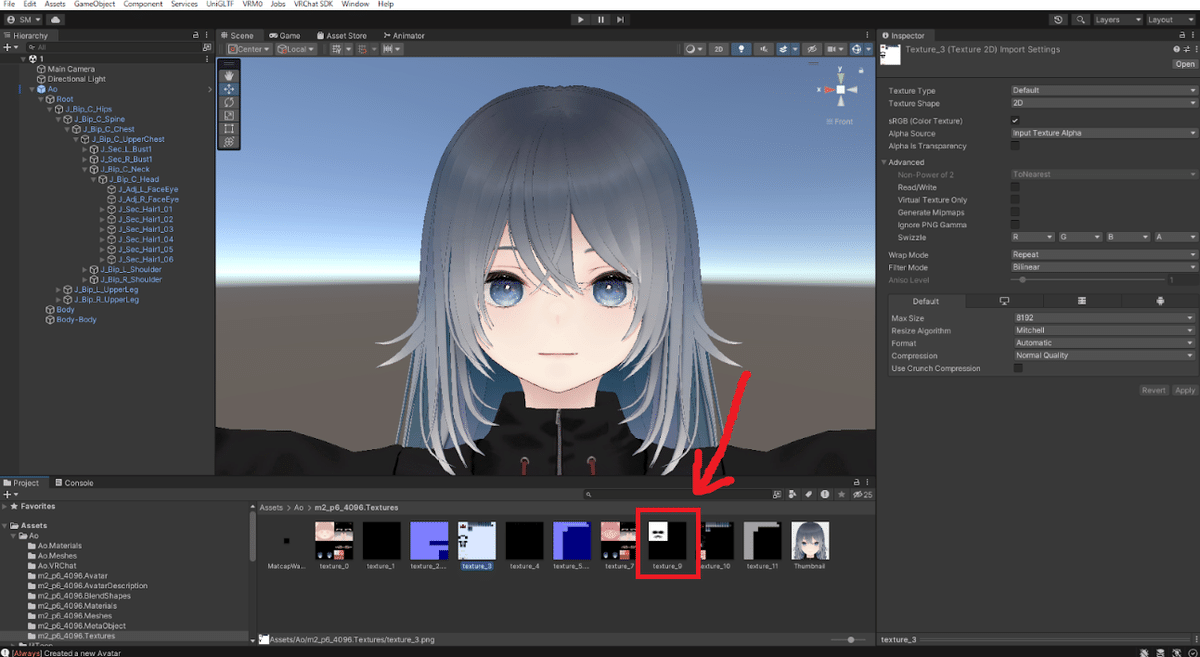Enable Use Crunch Compression checkbox
The image size is (1200, 657).
pos(1018,368)
